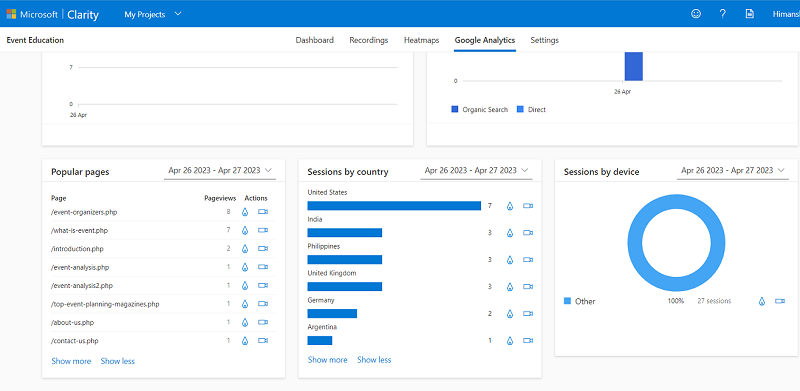
Task: Click the feedback smiley icon
Action: 696,14
